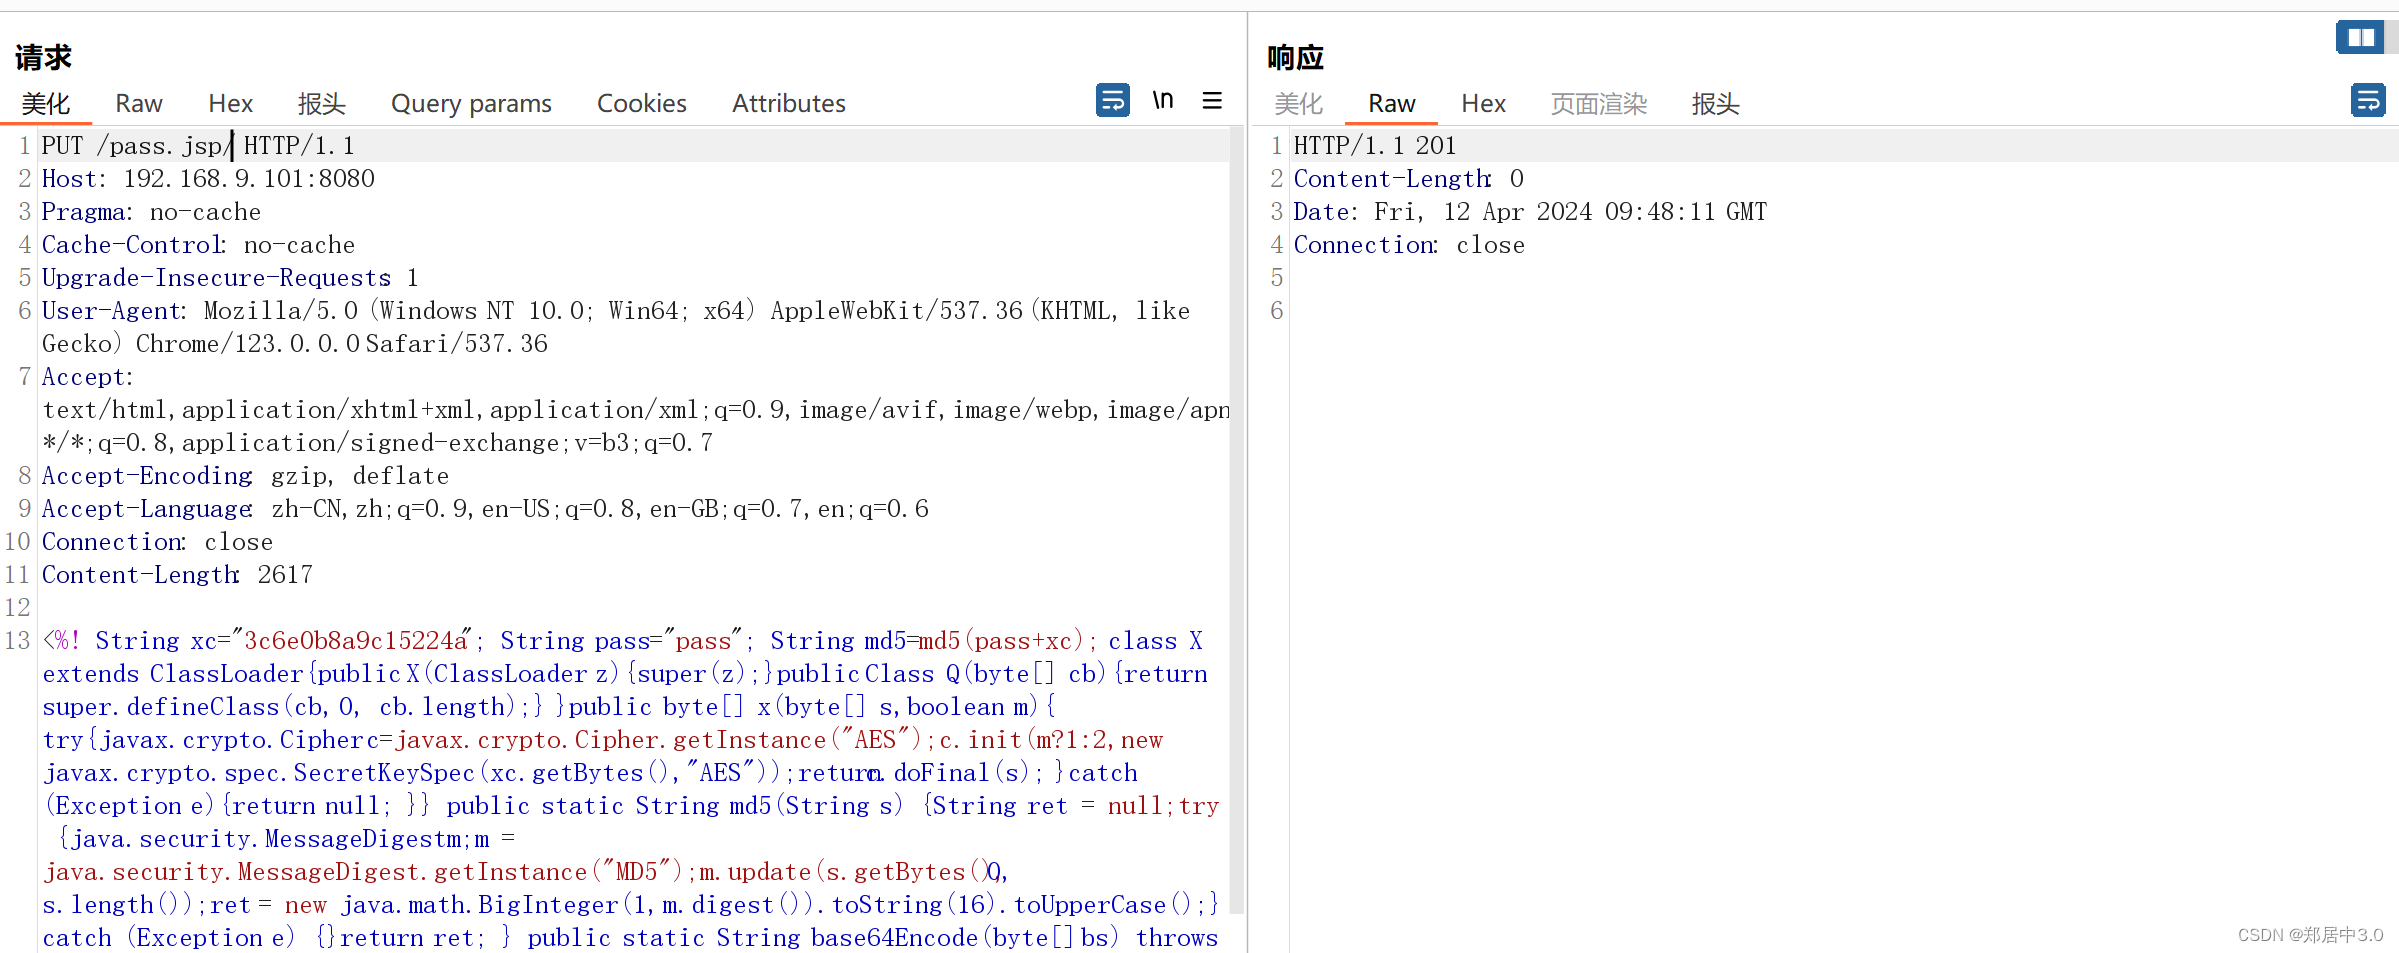Open the Cookies tab
Image resolution: width=2399 pixels, height=953 pixels.
pyautogui.click(x=641, y=103)
